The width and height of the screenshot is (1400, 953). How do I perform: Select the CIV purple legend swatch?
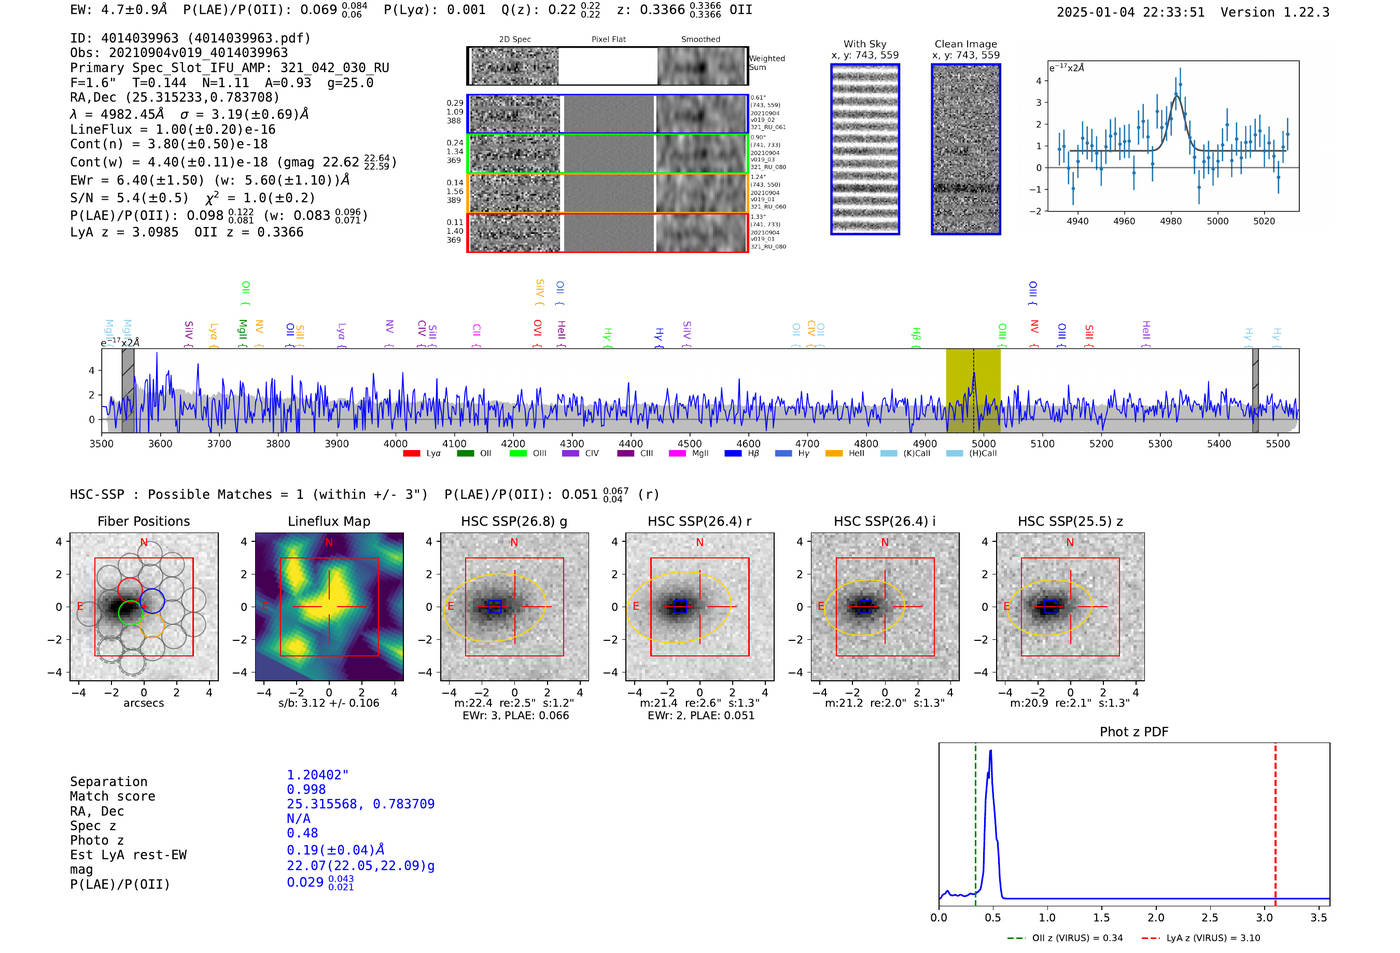[570, 453]
